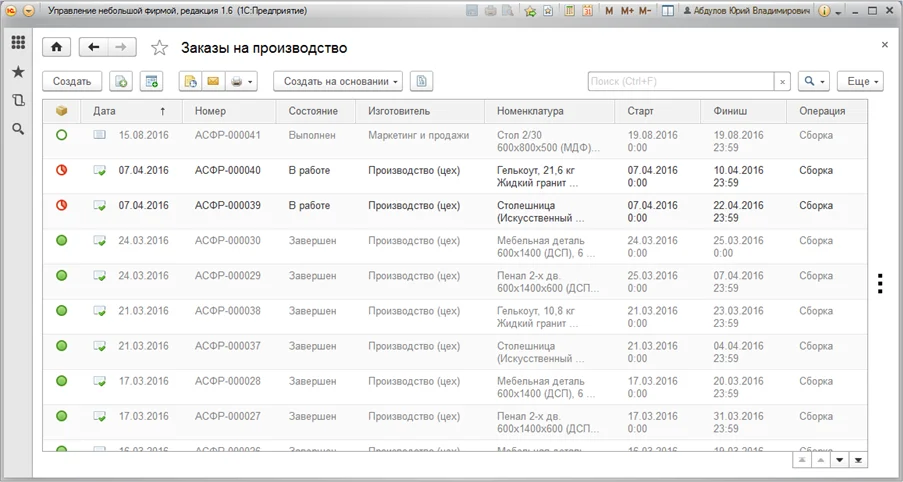Image resolution: width=903 pixels, height=482 pixels.
Task: Click the Поиск (Ctrl+F) search field
Action: click(x=681, y=82)
